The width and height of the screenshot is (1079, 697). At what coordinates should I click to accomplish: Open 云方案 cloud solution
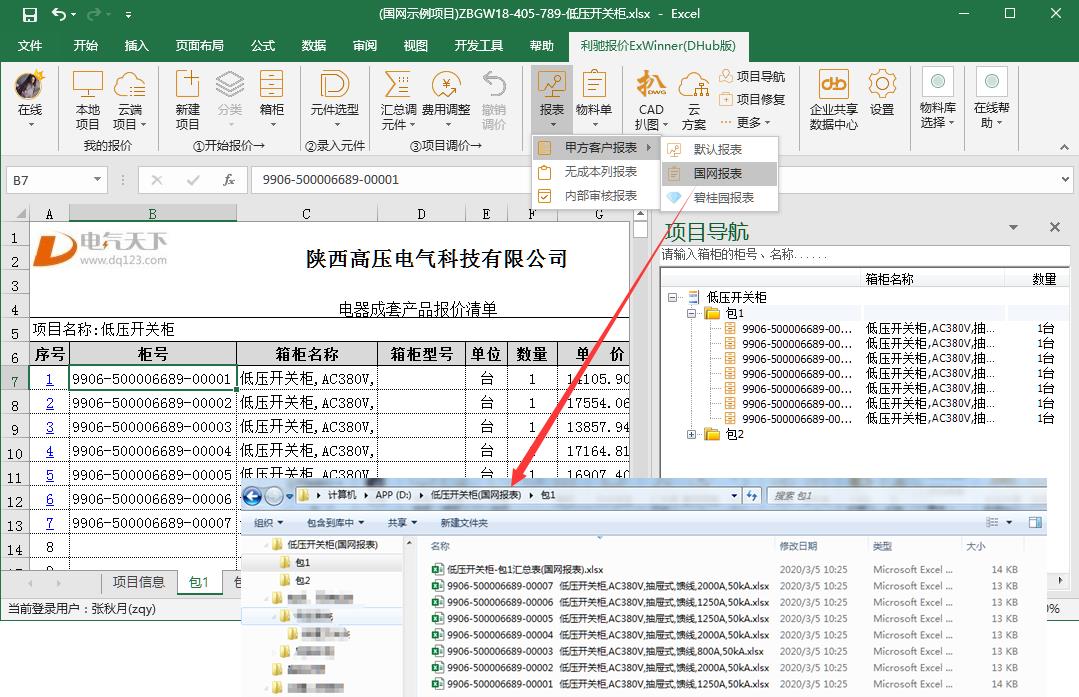click(x=694, y=100)
